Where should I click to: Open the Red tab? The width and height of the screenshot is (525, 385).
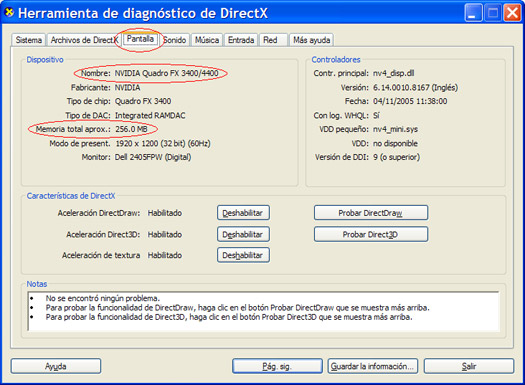(273, 40)
